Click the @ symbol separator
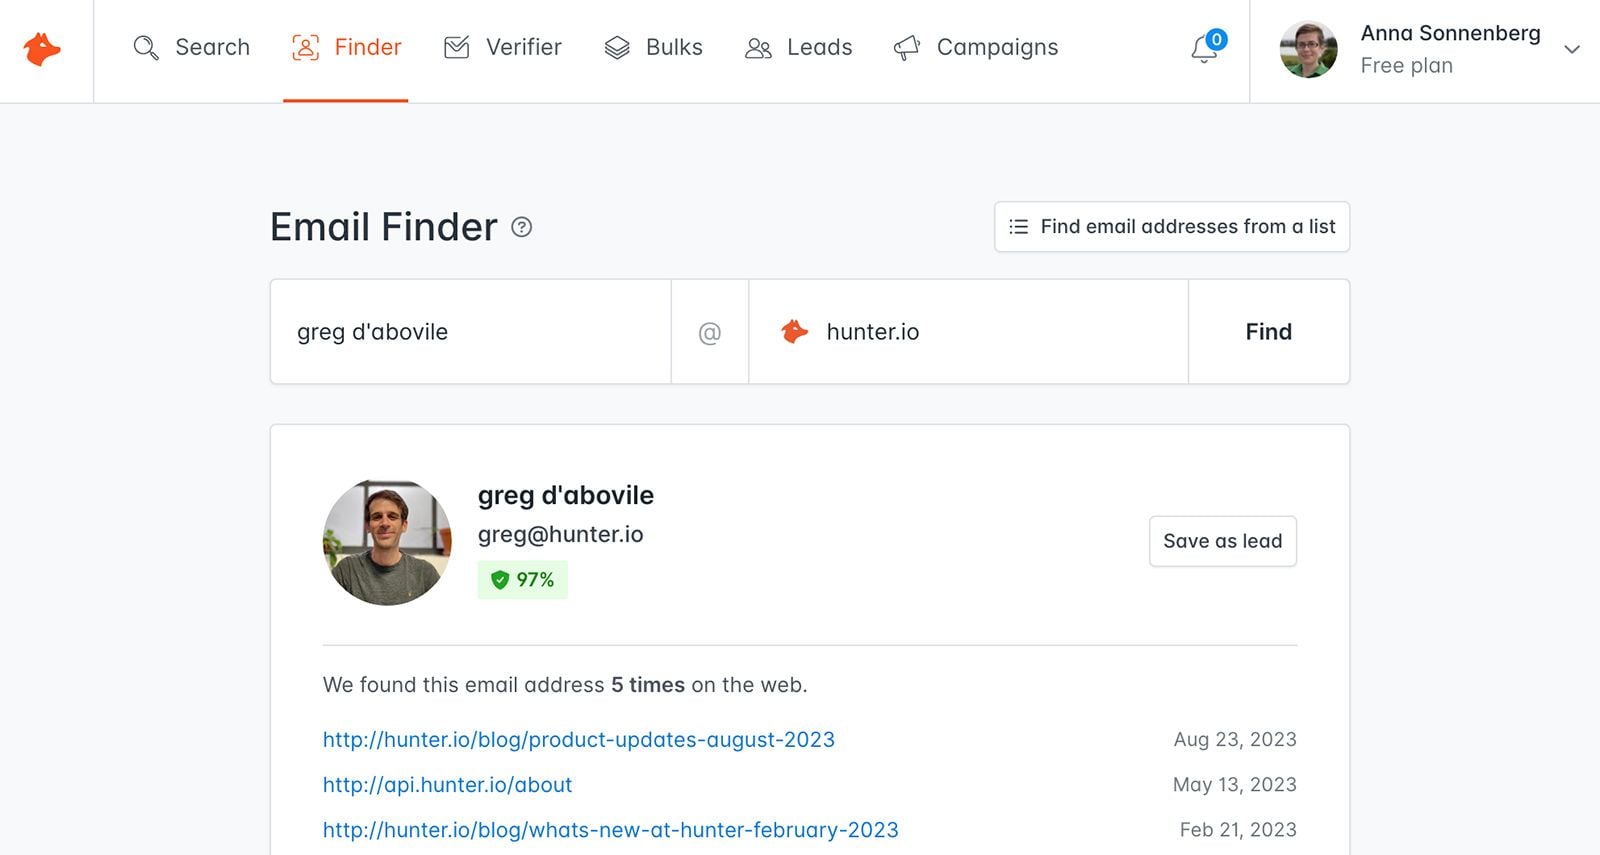The width and height of the screenshot is (1600, 855). 710,333
